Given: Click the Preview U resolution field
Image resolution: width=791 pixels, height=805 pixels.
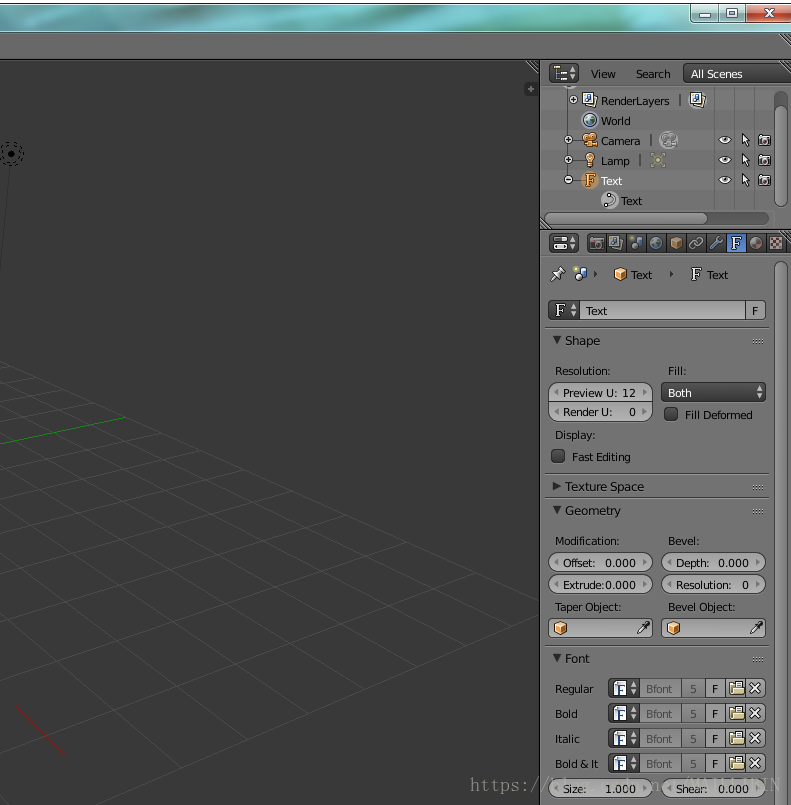Looking at the screenshot, I should pyautogui.click(x=600, y=392).
